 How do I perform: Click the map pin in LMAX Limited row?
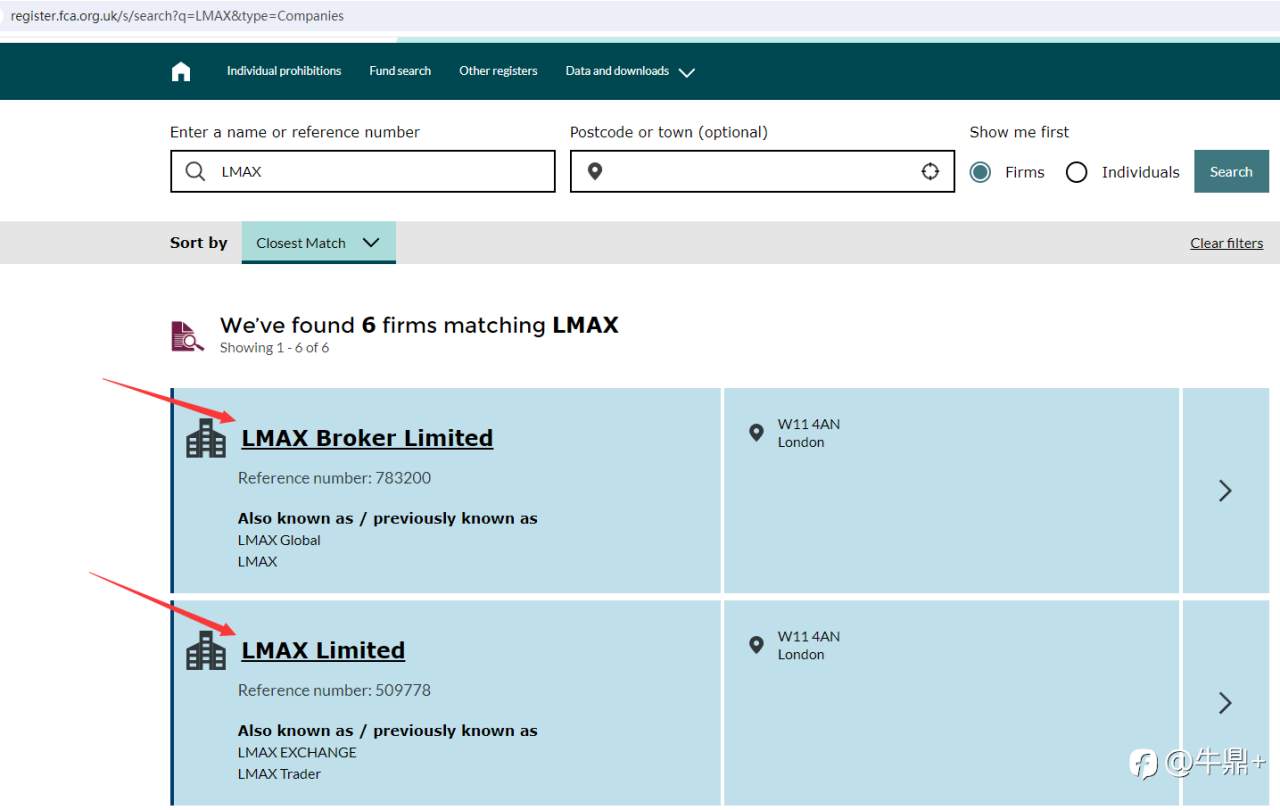756,644
